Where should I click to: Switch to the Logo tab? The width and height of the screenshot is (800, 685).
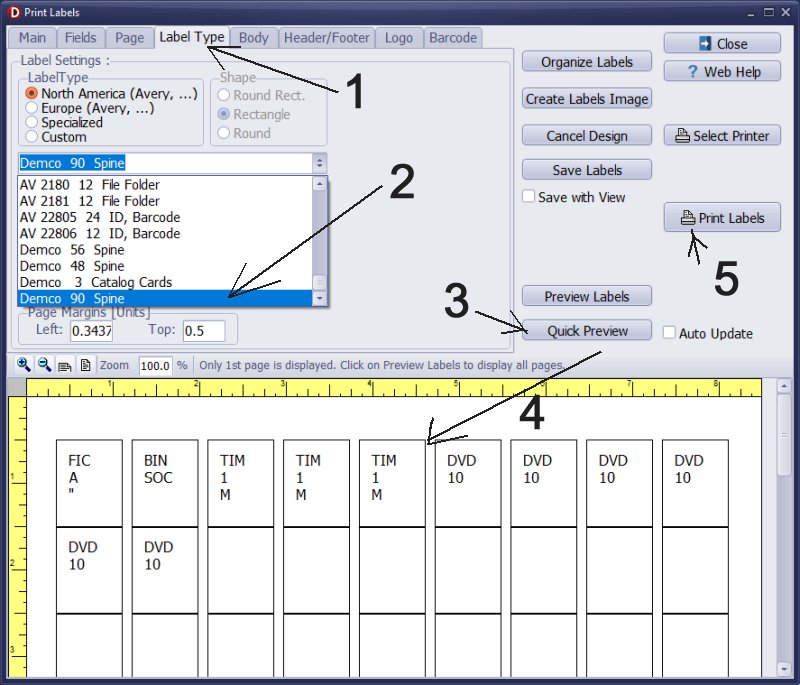pos(399,38)
